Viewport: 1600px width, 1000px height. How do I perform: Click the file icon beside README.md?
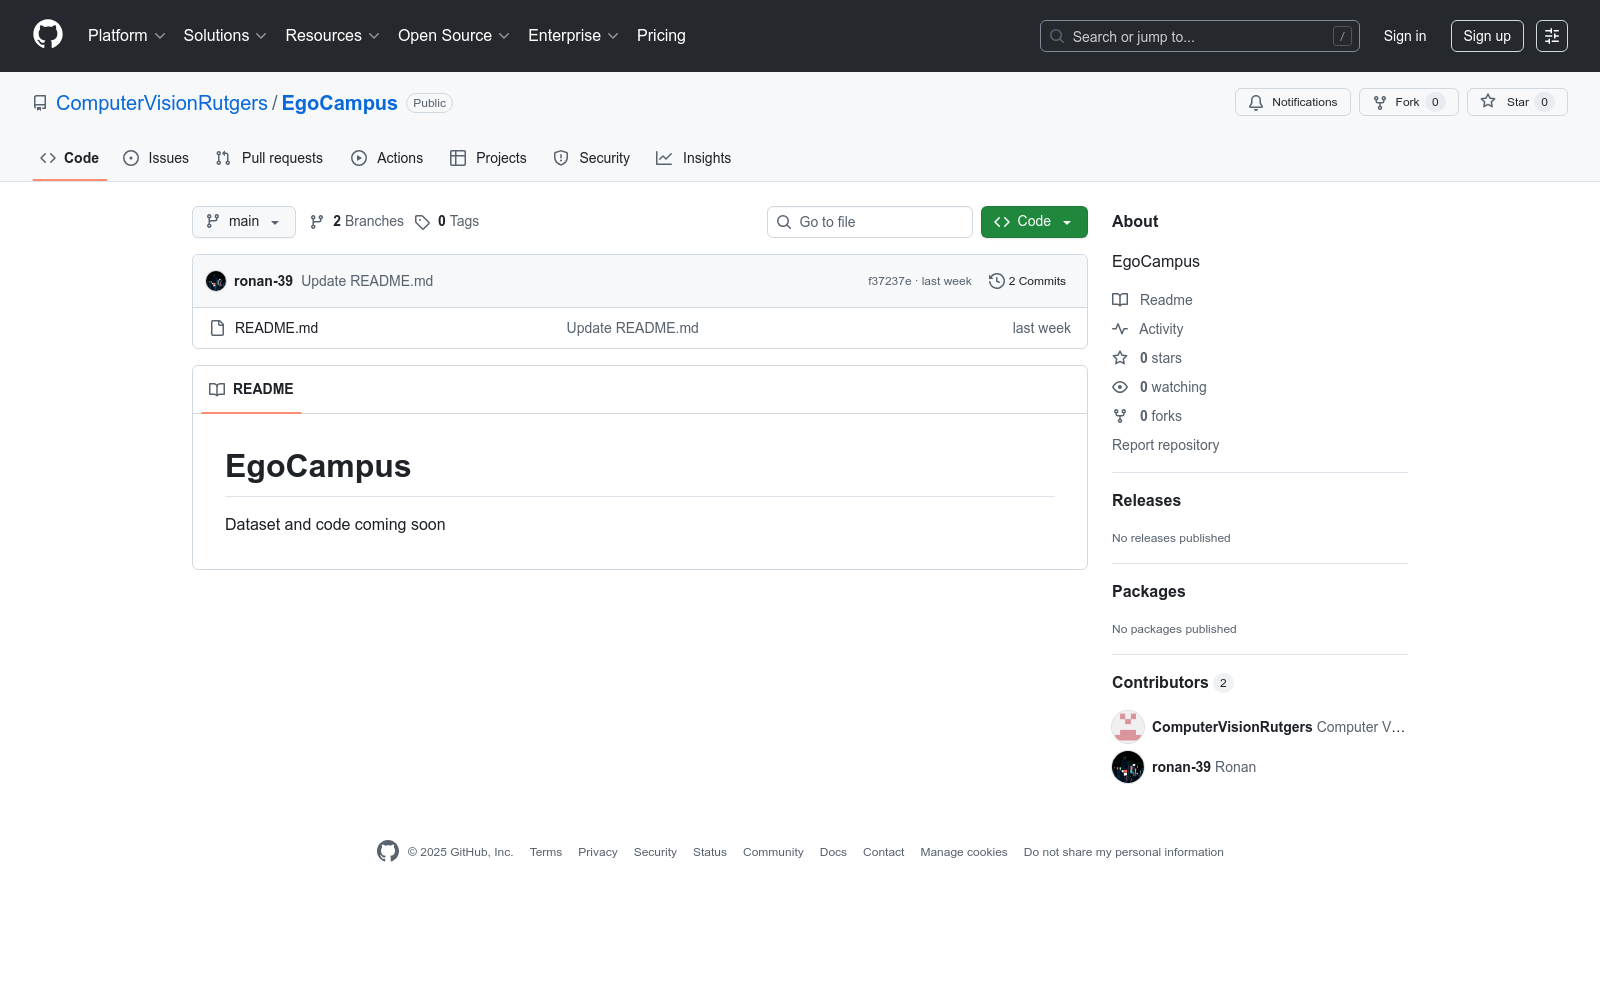click(217, 328)
